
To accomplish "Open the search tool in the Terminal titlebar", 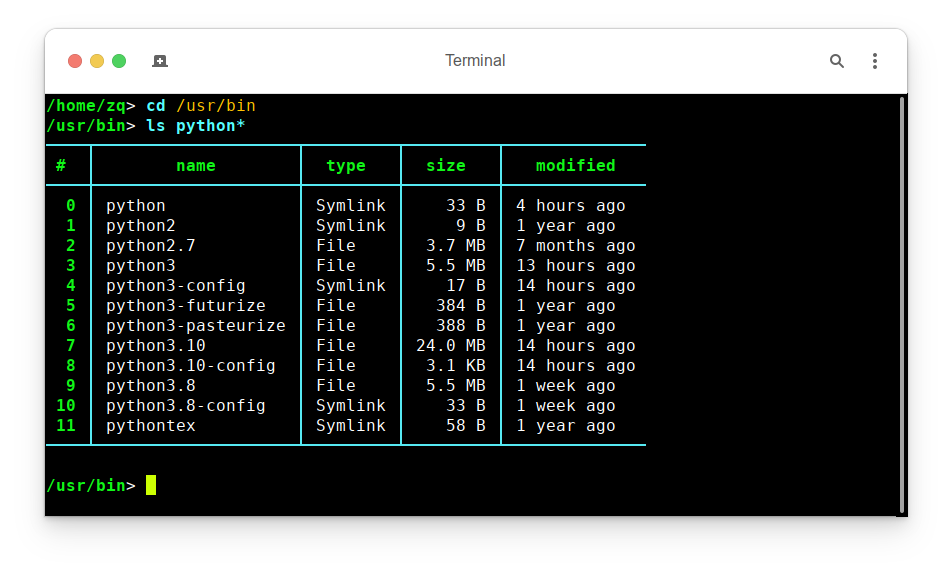I will click(837, 61).
